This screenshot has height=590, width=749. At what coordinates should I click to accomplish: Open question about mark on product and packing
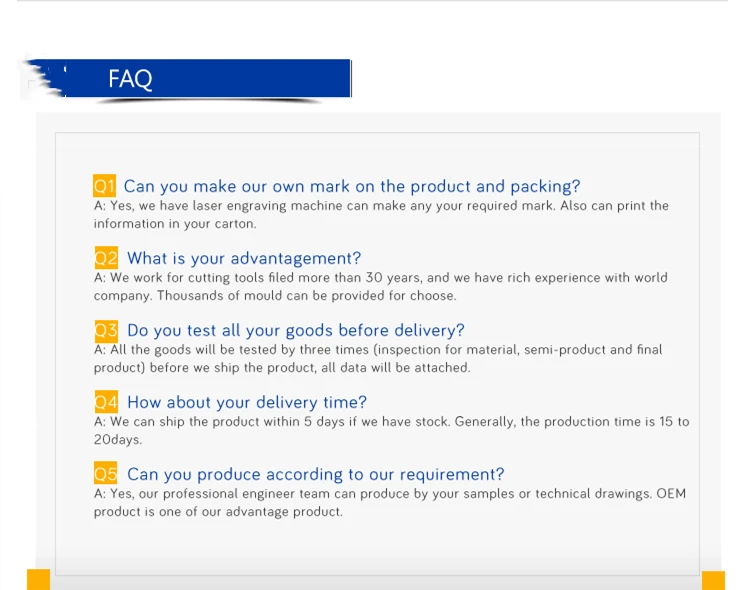(x=351, y=186)
